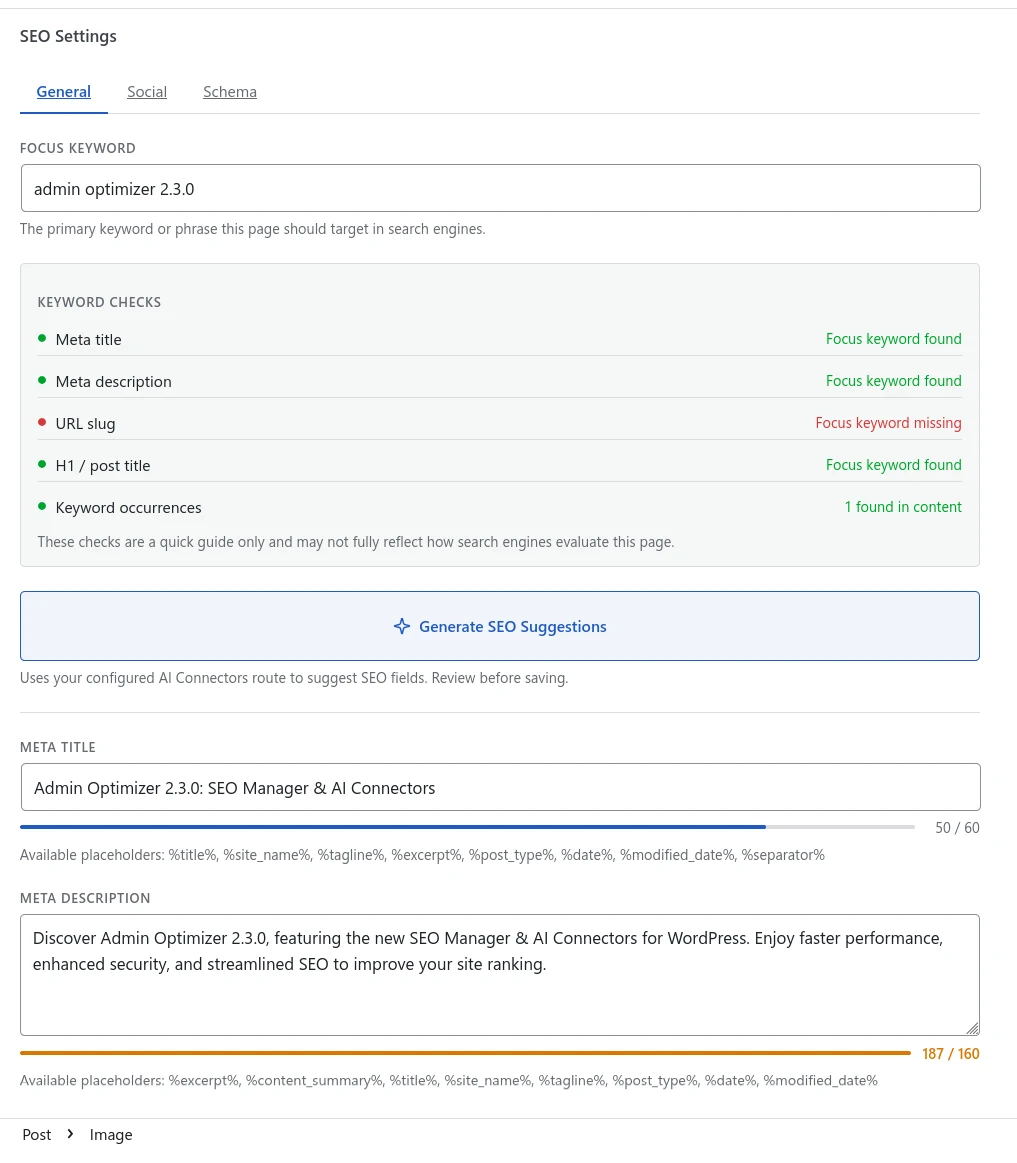
Task: Click the Meta Description text area
Action: (500, 975)
